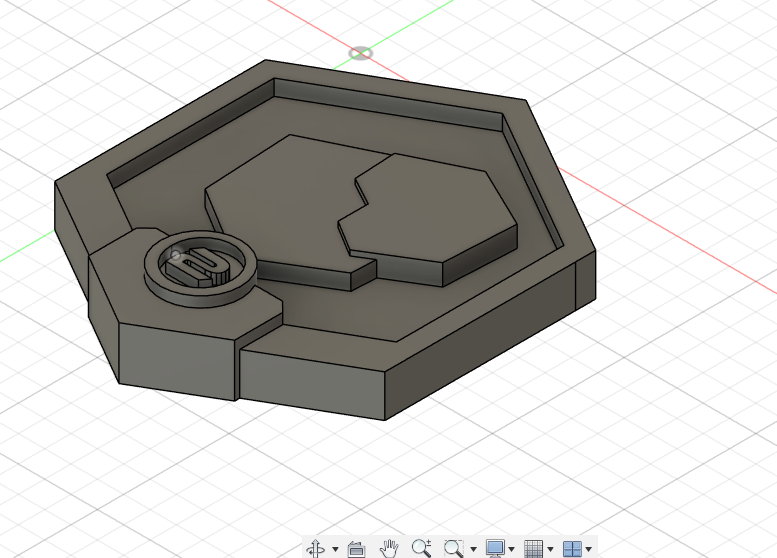This screenshot has height=558, width=777.
Task: Activate the Look At tool
Action: [356, 549]
